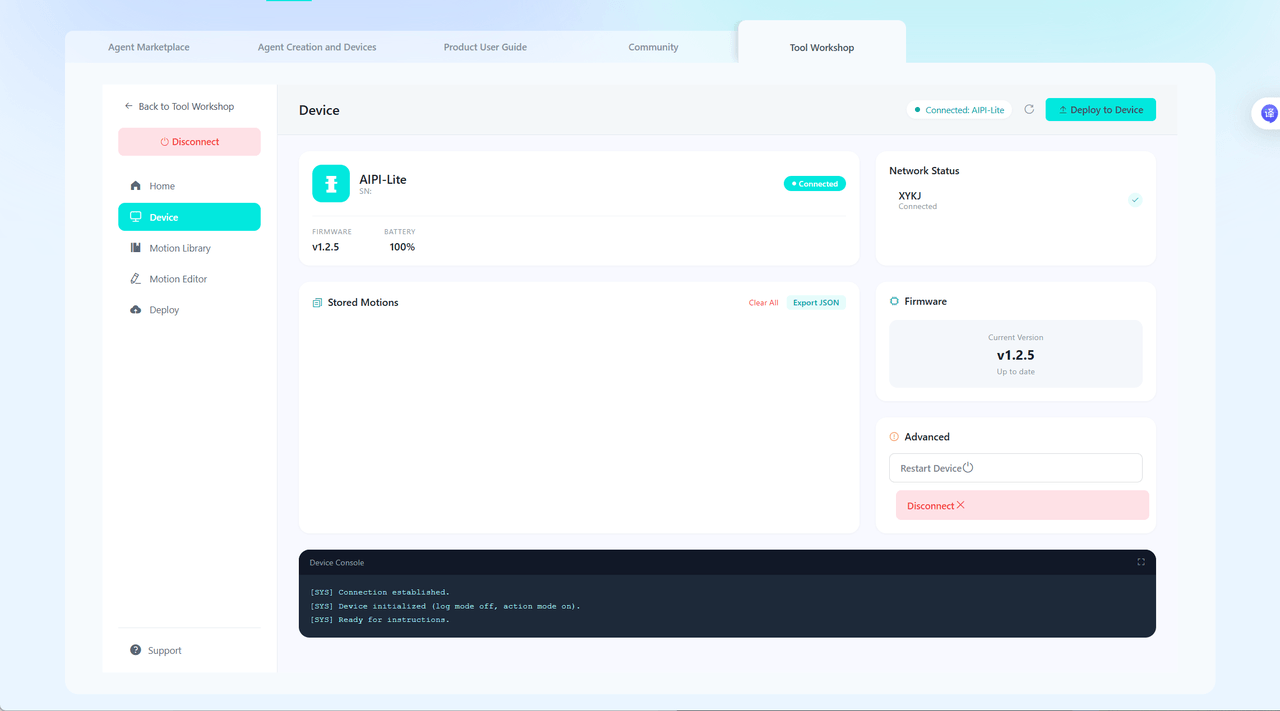Image resolution: width=1280 pixels, height=711 pixels.
Task: Click the XYKJ network entry
Action: click(x=1015, y=200)
